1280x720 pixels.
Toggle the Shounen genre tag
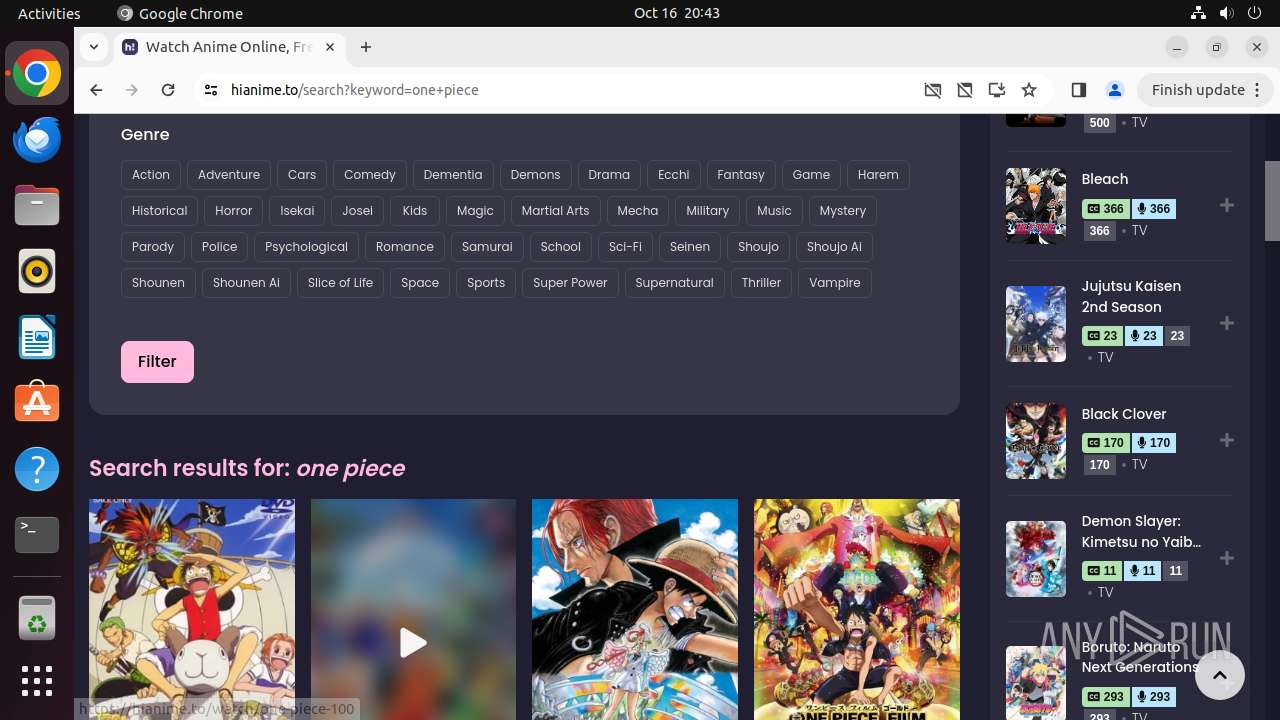(x=158, y=283)
